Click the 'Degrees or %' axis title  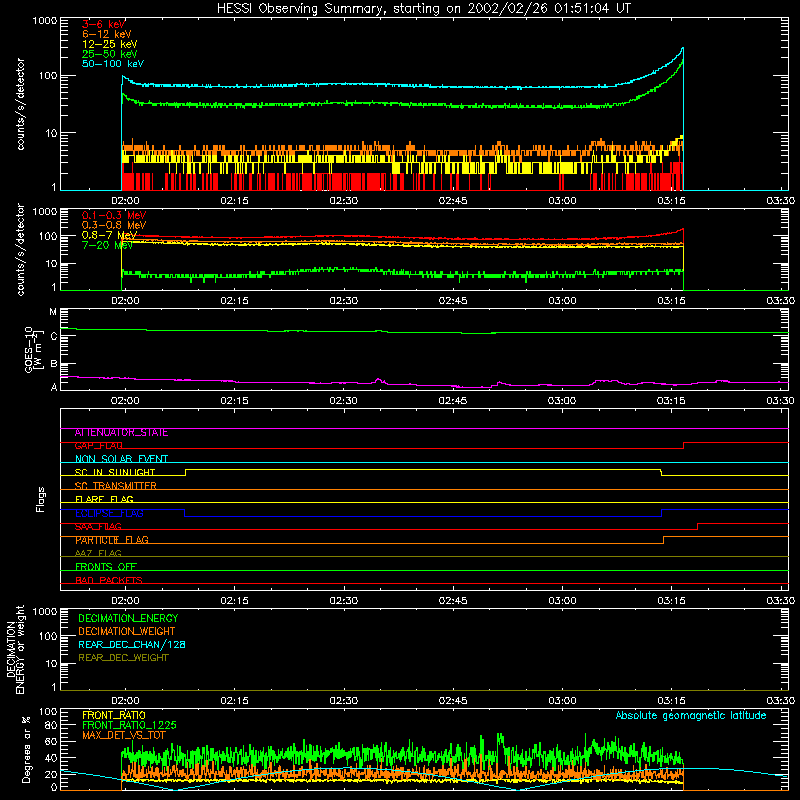click(26, 749)
